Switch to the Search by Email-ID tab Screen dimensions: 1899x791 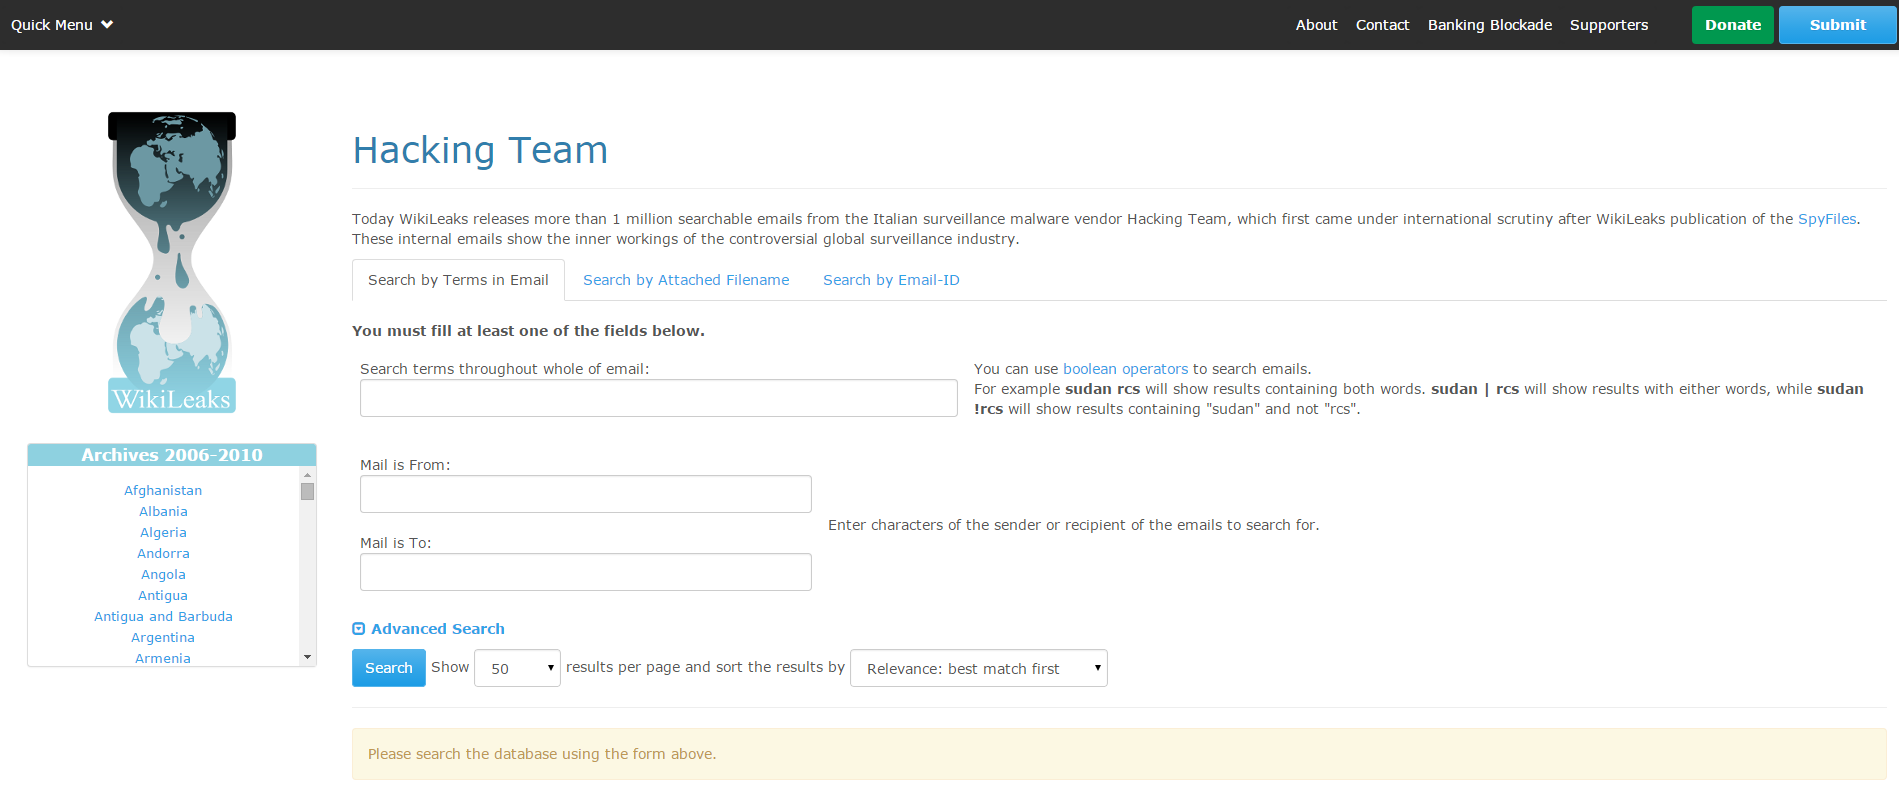point(891,280)
